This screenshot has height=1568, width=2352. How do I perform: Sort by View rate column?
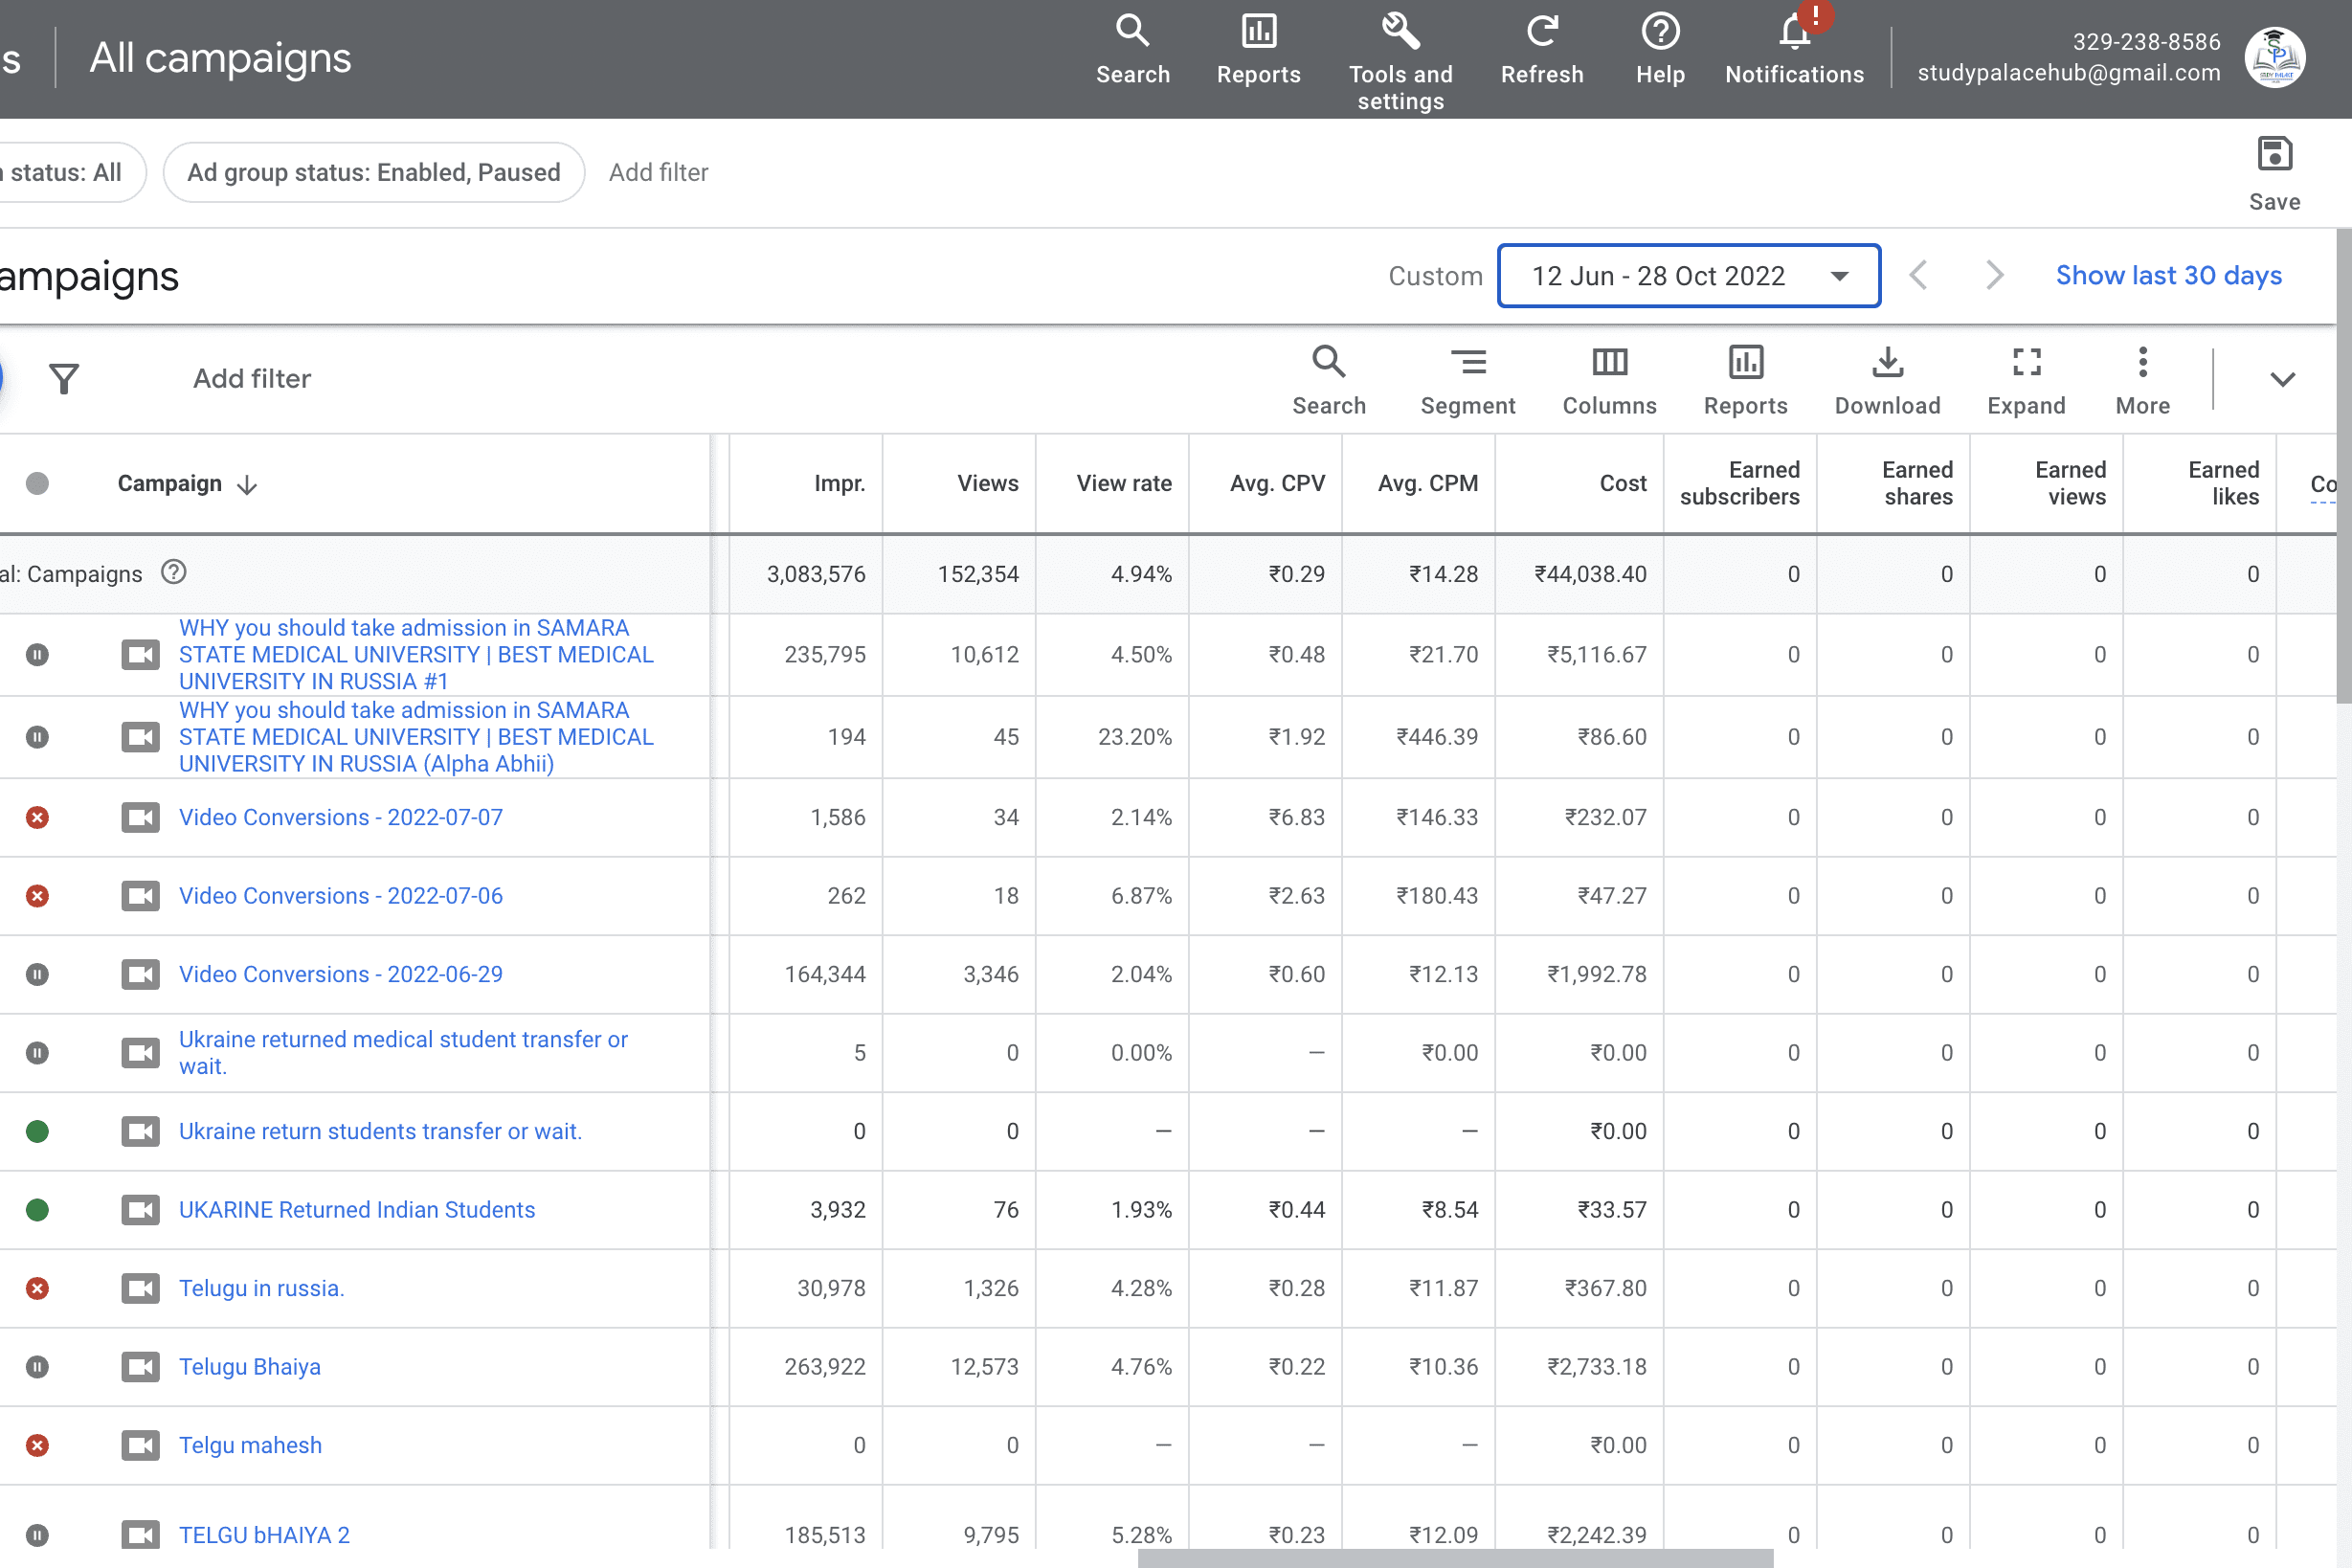pyautogui.click(x=1124, y=483)
